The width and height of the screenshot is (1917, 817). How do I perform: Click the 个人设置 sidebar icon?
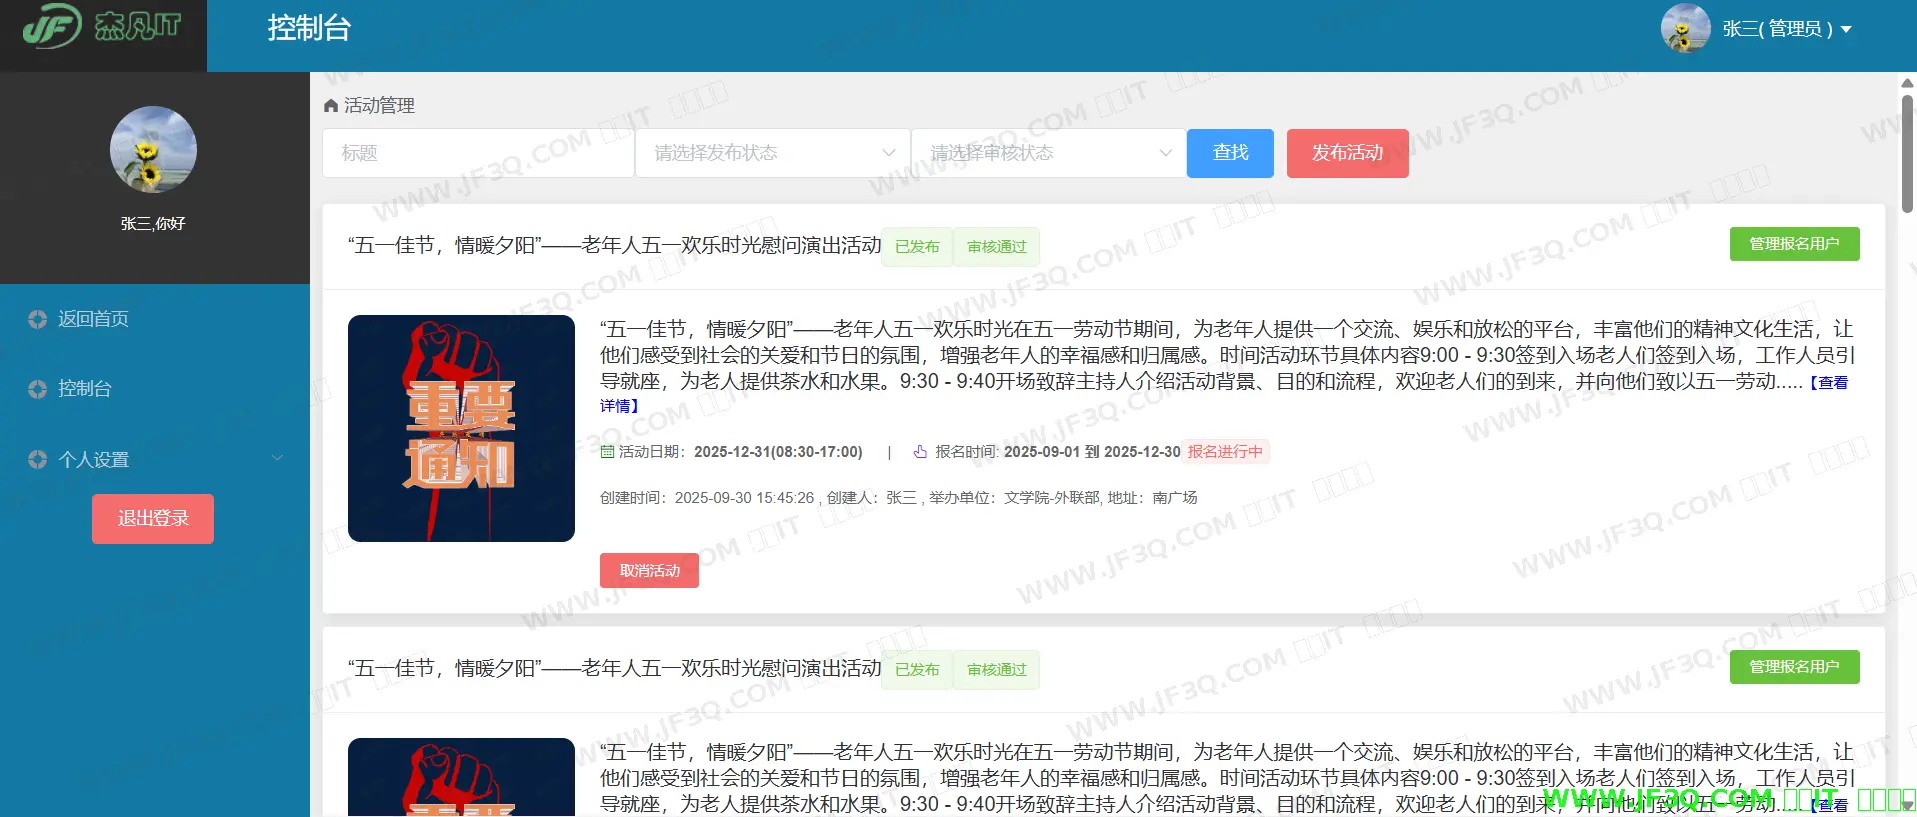[38, 460]
